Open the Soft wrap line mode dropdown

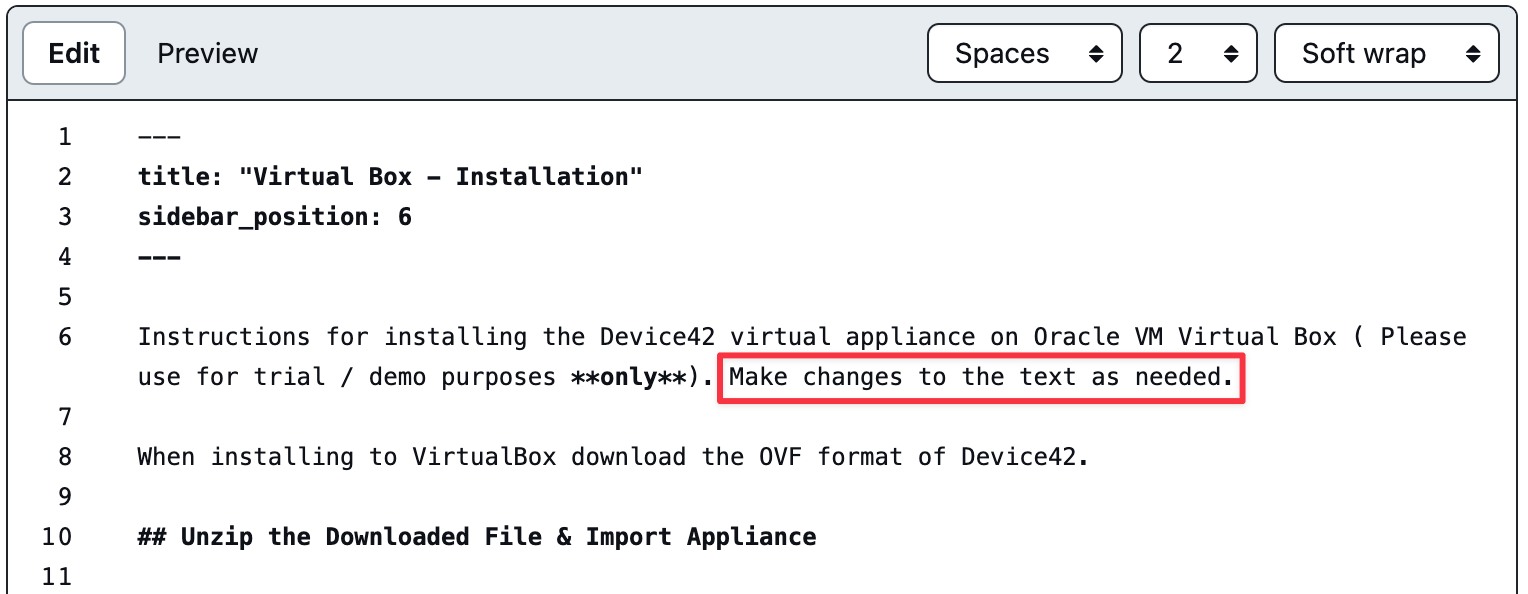pyautogui.click(x=1385, y=53)
